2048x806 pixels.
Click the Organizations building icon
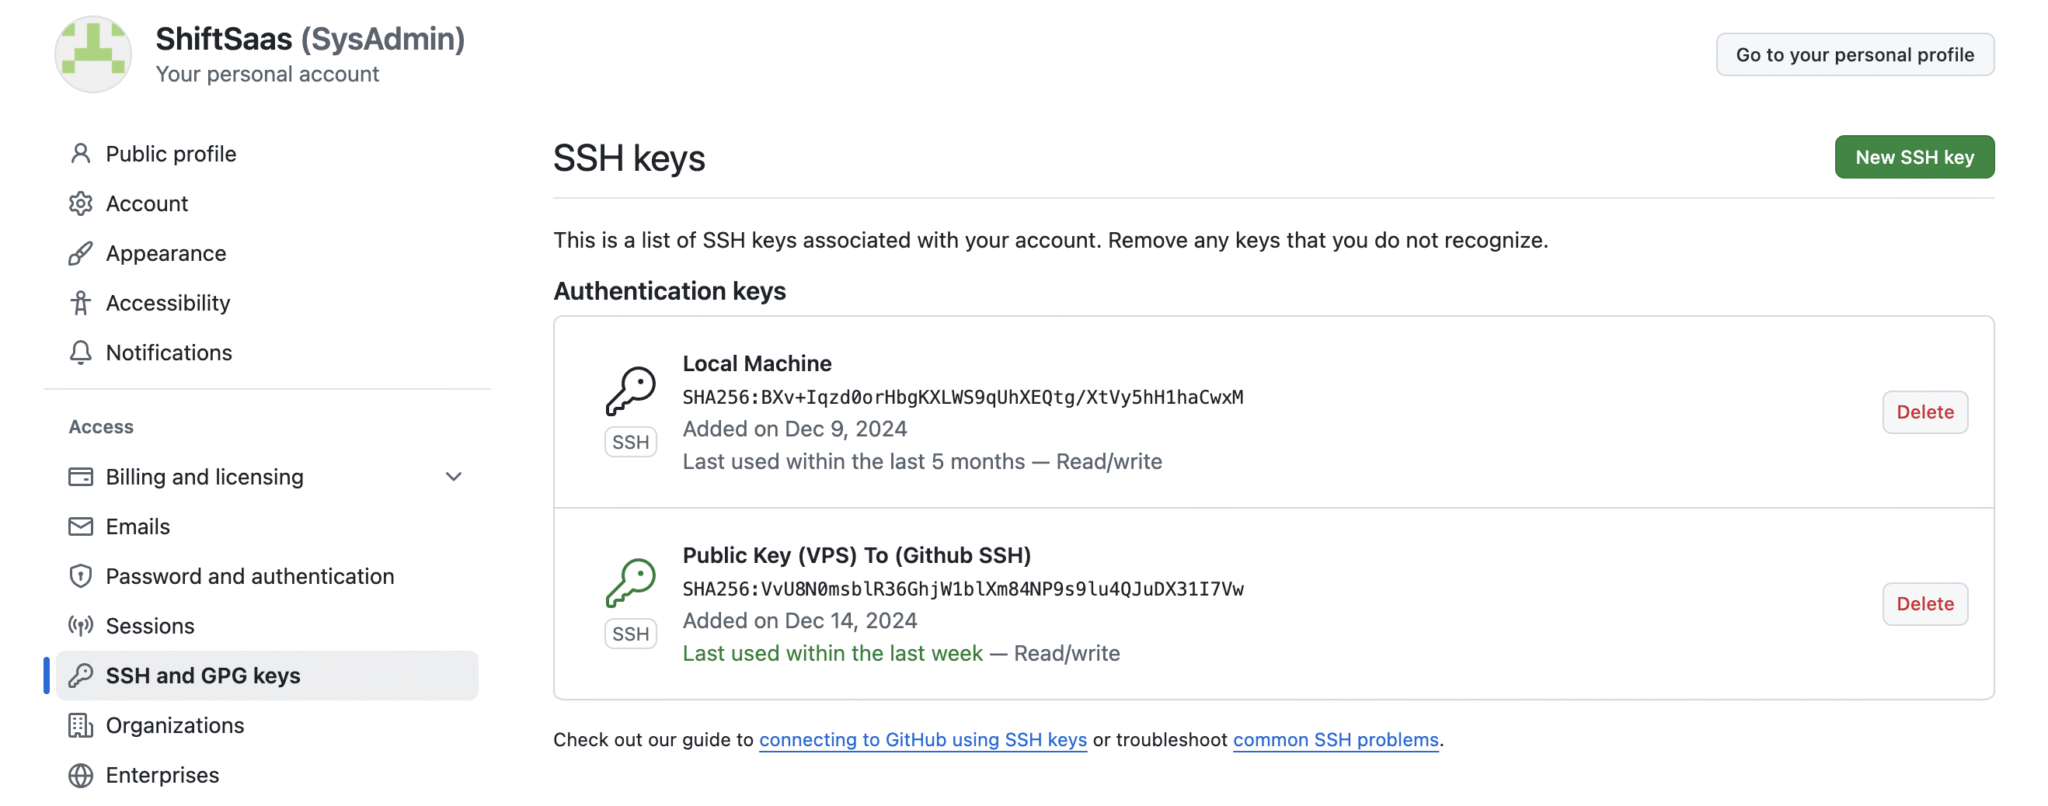click(x=81, y=726)
